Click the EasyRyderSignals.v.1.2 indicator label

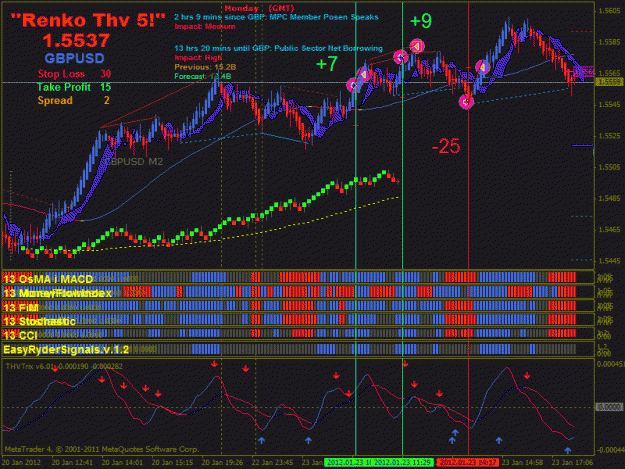66,350
